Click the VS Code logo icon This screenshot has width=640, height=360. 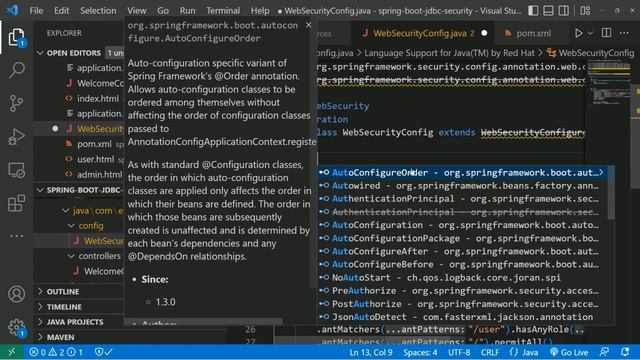pos(13,10)
